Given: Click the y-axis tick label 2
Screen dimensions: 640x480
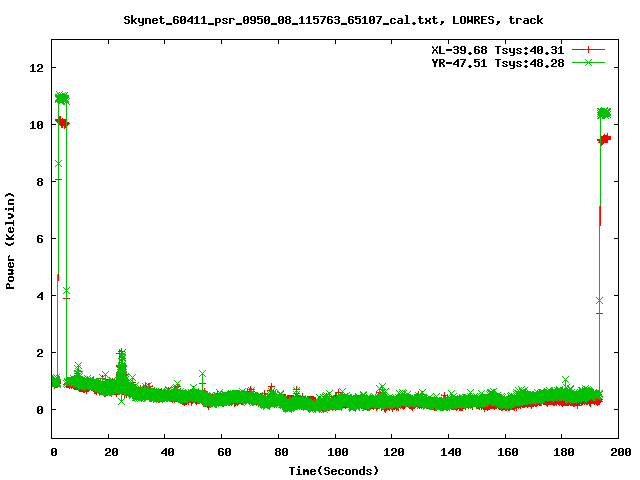Looking at the screenshot, I should 40,353.
